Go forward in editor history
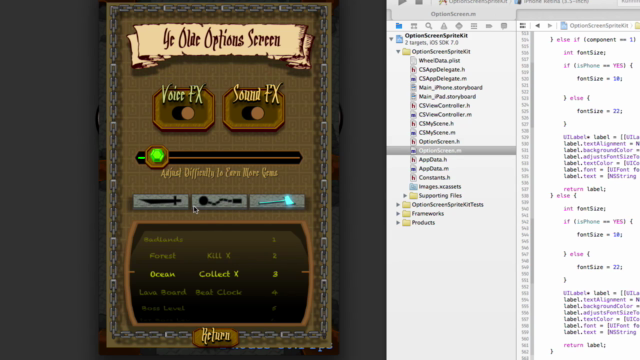This screenshot has height=360, width=640. (550, 25)
